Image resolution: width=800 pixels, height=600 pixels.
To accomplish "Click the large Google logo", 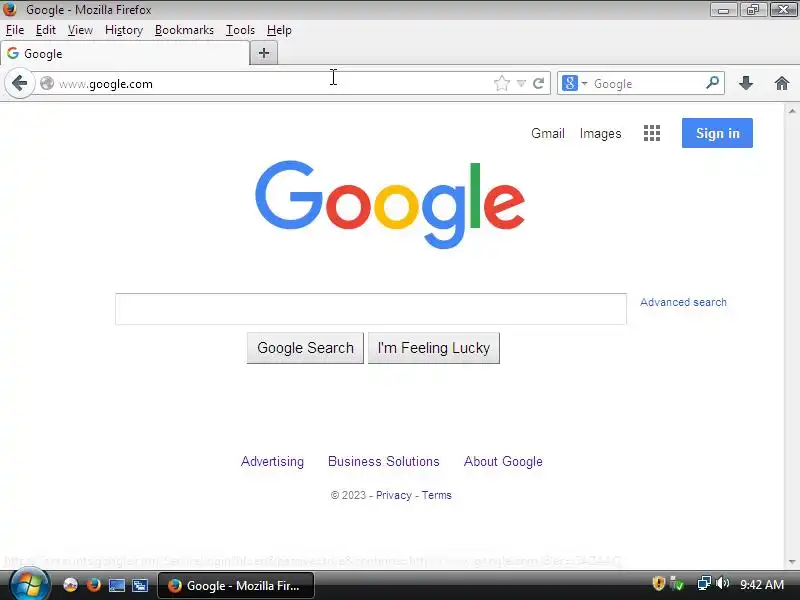I will pos(390,205).
